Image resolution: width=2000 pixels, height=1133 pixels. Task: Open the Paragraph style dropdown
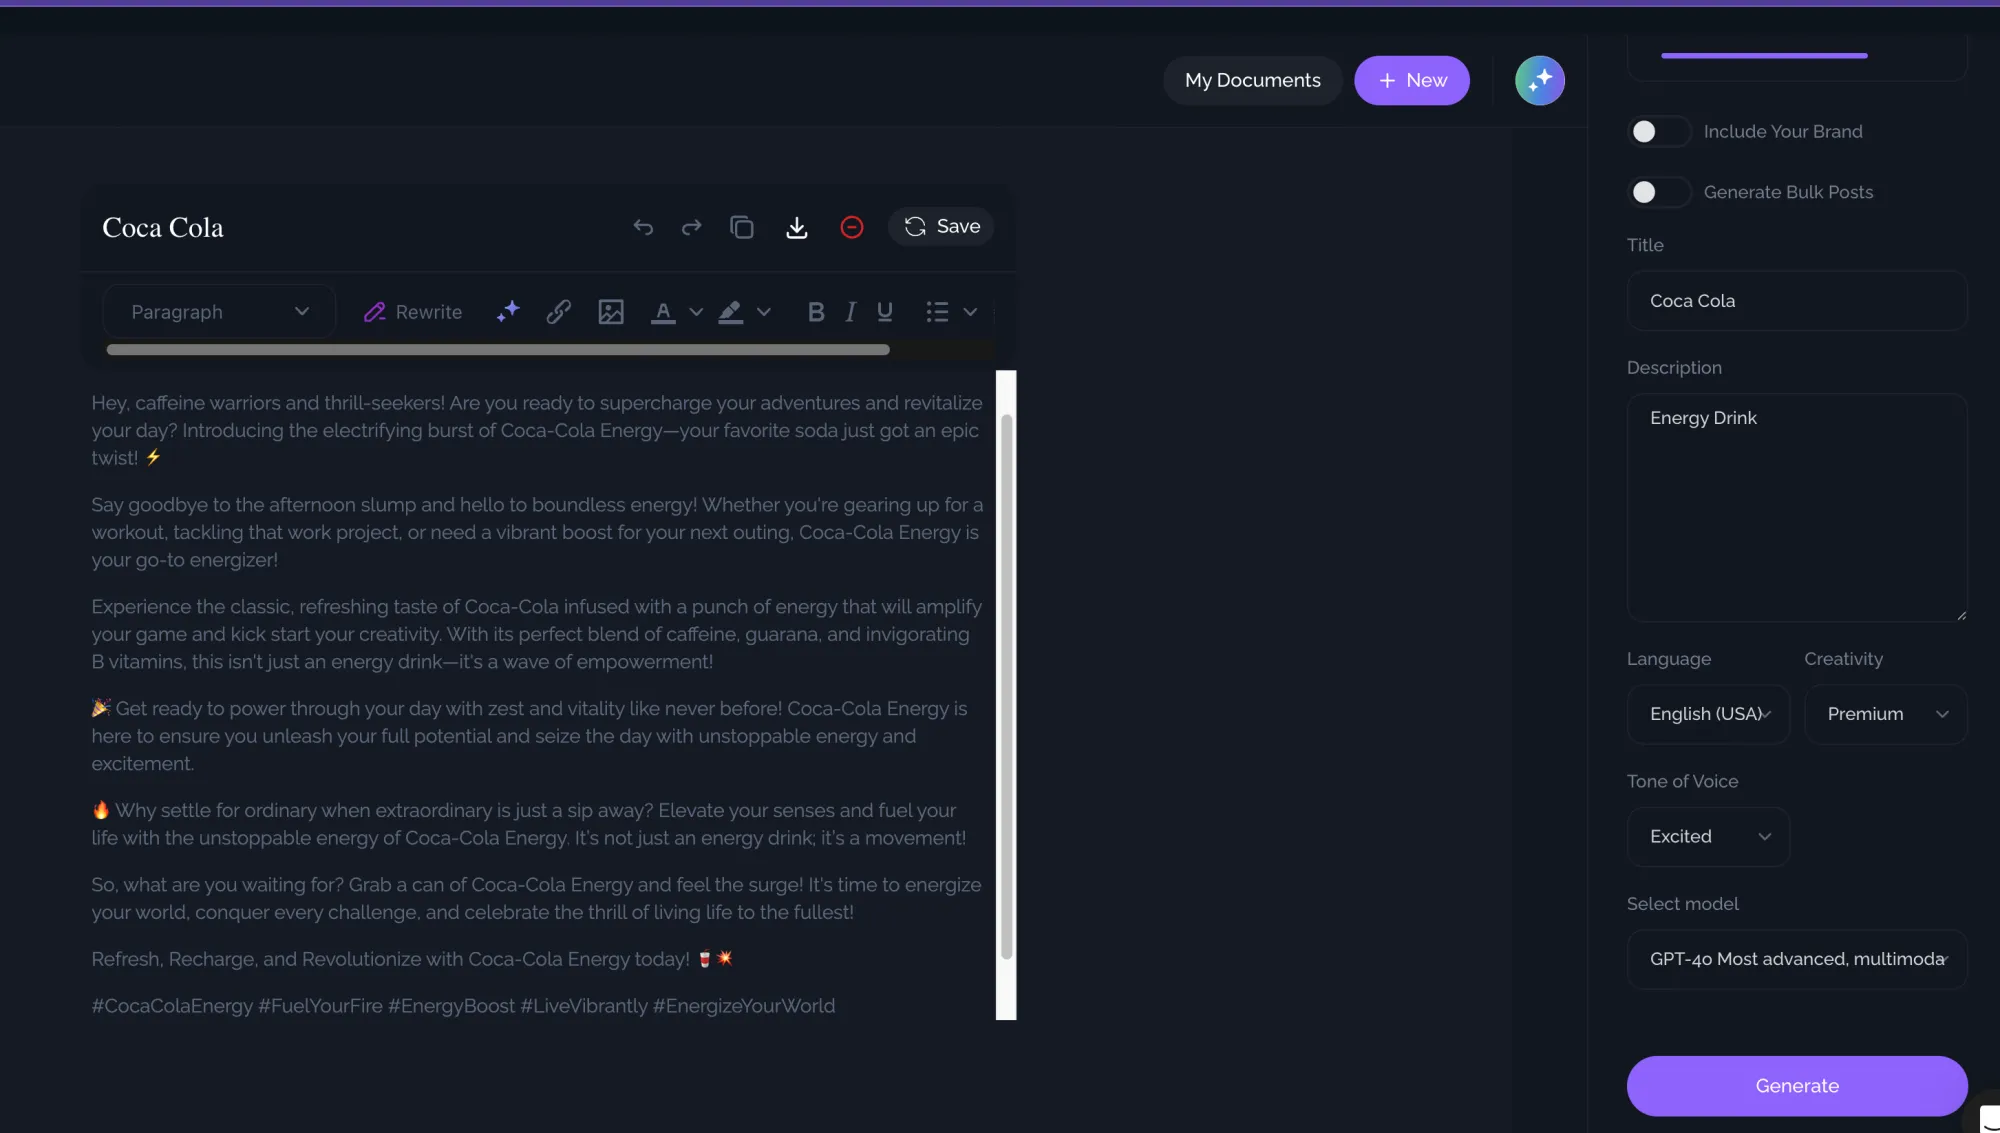pos(219,312)
